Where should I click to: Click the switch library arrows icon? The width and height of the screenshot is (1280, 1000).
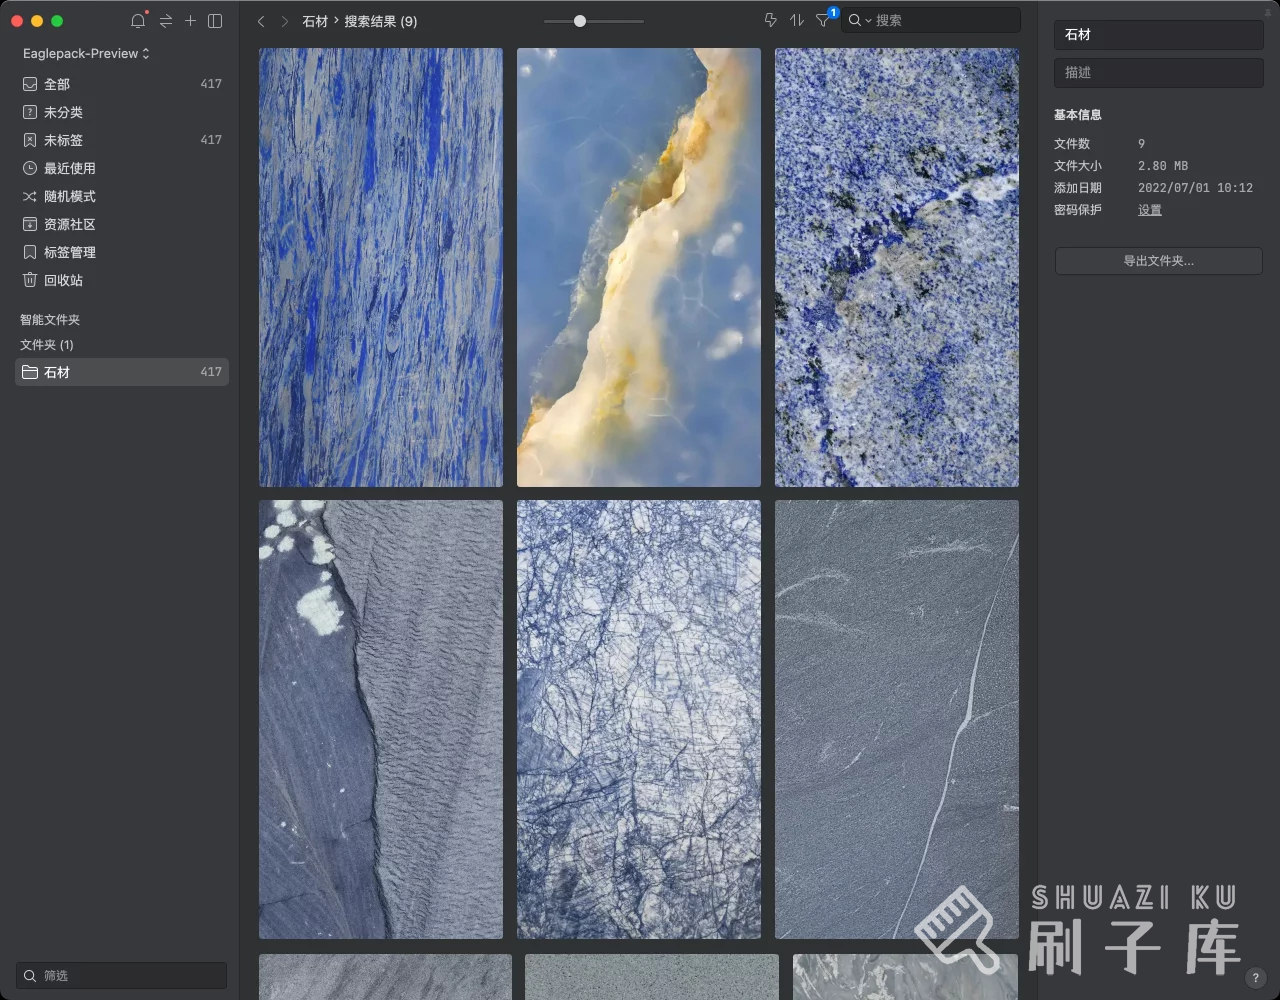tap(166, 21)
